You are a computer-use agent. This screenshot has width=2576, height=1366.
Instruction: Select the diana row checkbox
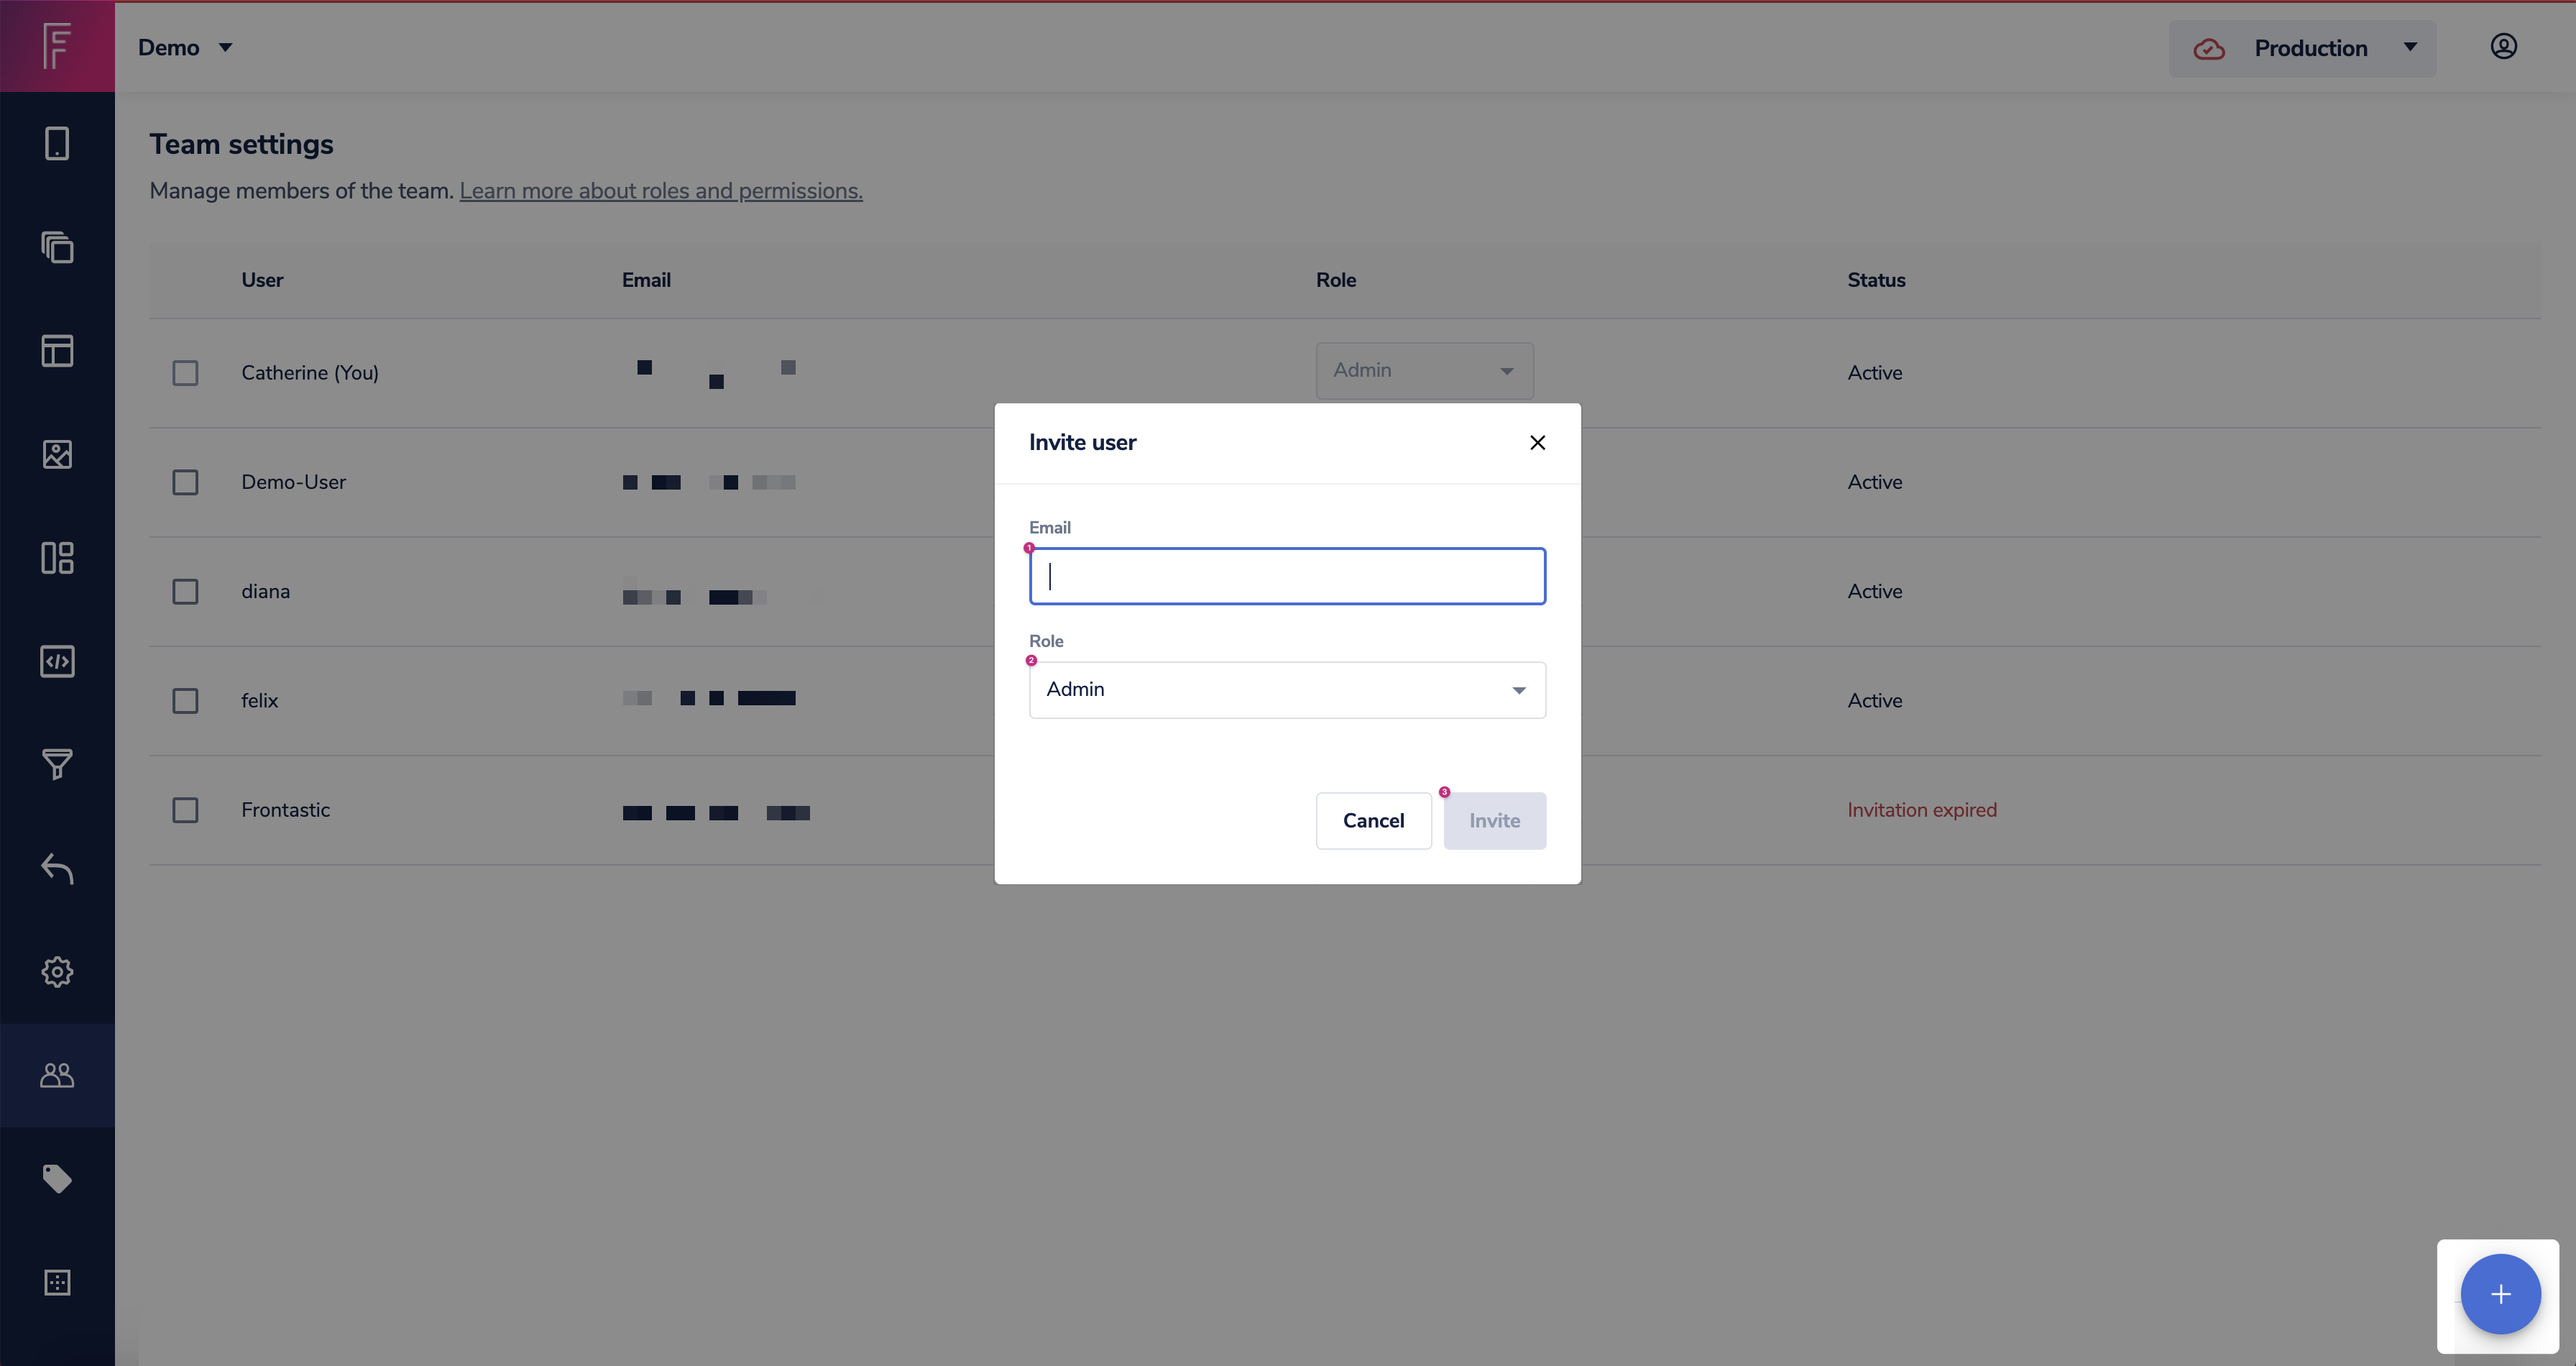(185, 591)
